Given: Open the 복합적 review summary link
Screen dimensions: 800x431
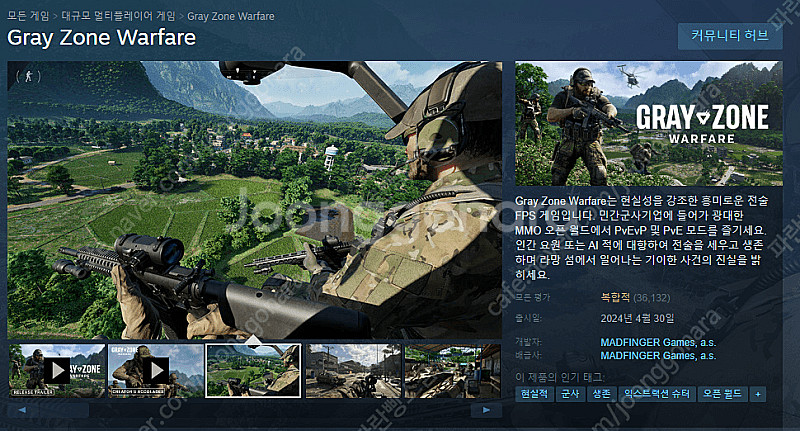Looking at the screenshot, I should [x=615, y=297].
